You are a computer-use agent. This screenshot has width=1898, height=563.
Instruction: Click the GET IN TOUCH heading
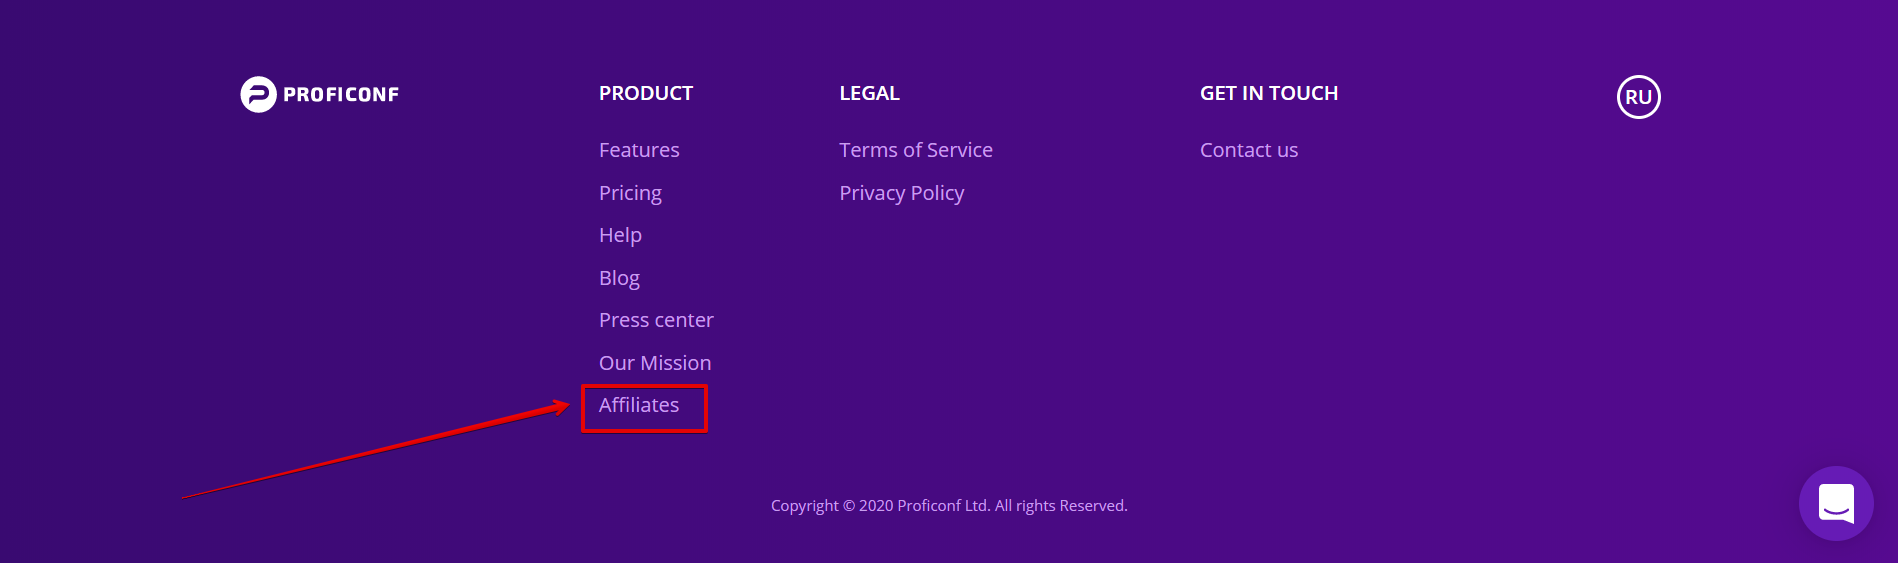click(1269, 93)
